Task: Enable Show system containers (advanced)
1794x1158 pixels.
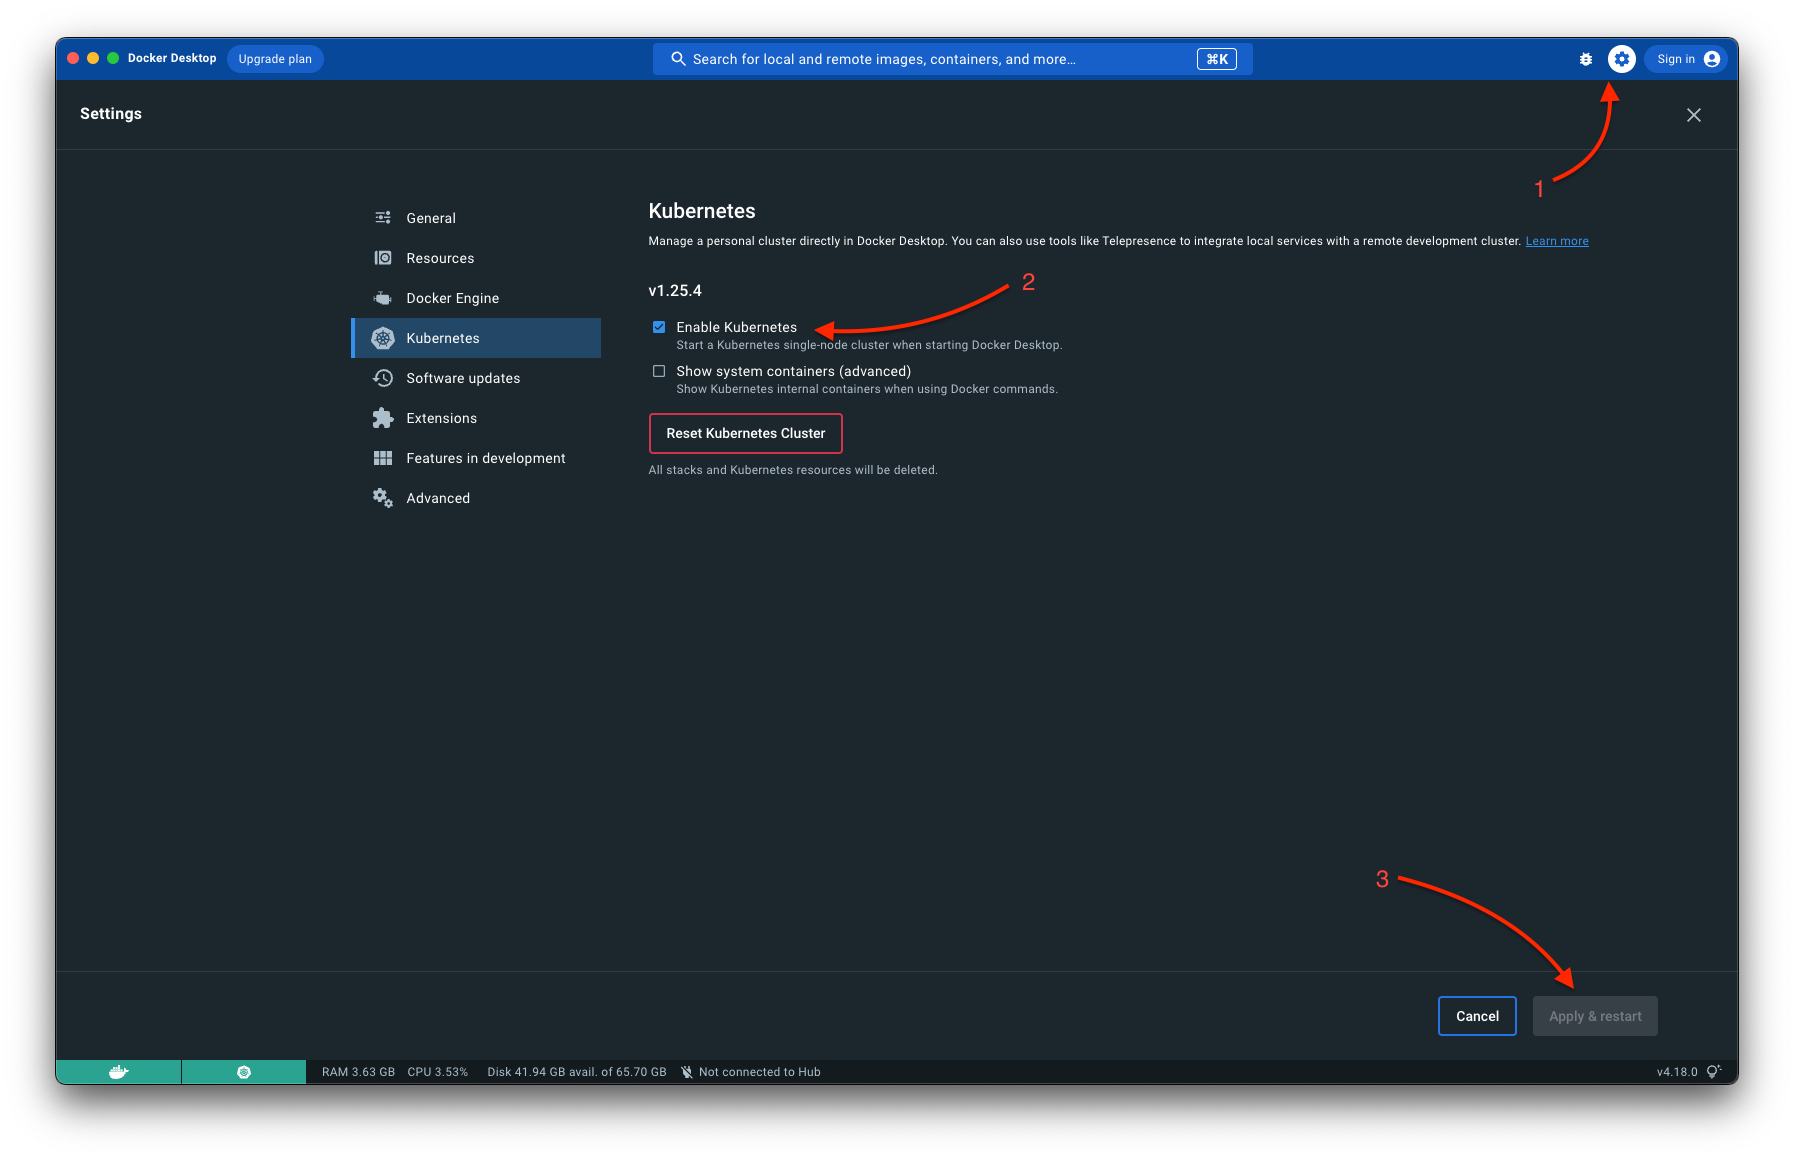Action: tap(659, 371)
